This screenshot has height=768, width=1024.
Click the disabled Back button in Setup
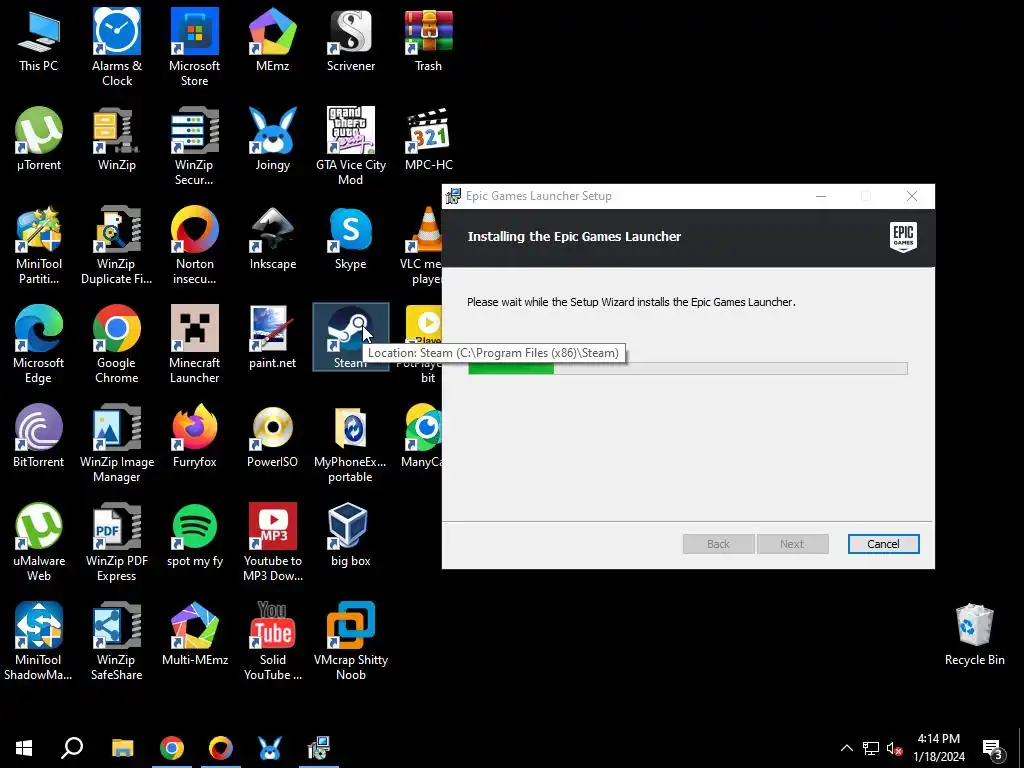718,543
